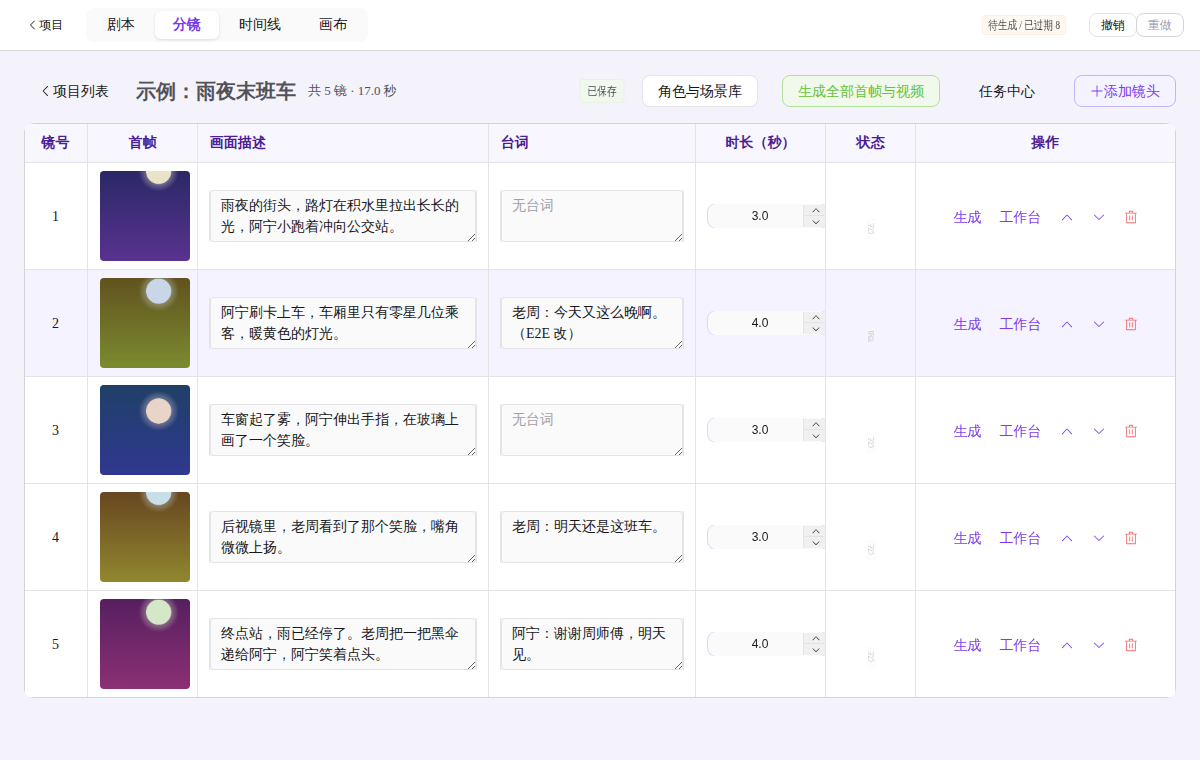Click the 已保存 indicator
The width and height of the screenshot is (1200, 760).
pos(602,91)
